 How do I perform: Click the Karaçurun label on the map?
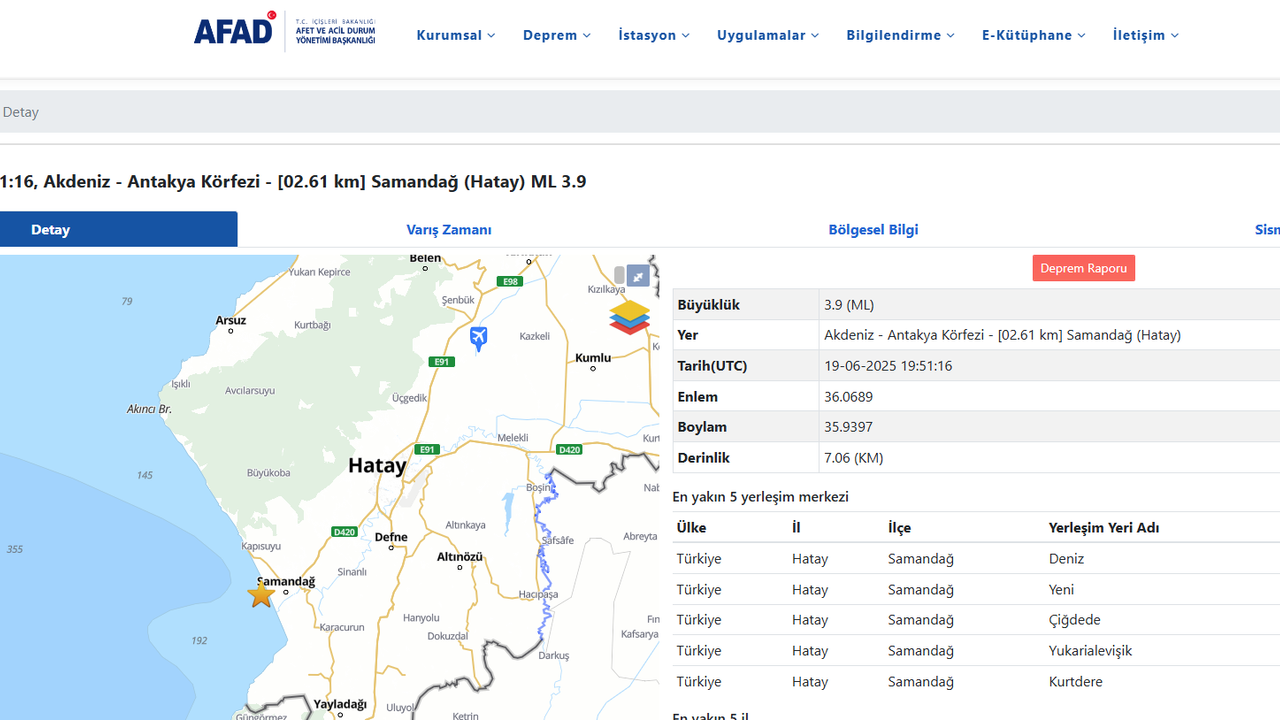click(342, 627)
